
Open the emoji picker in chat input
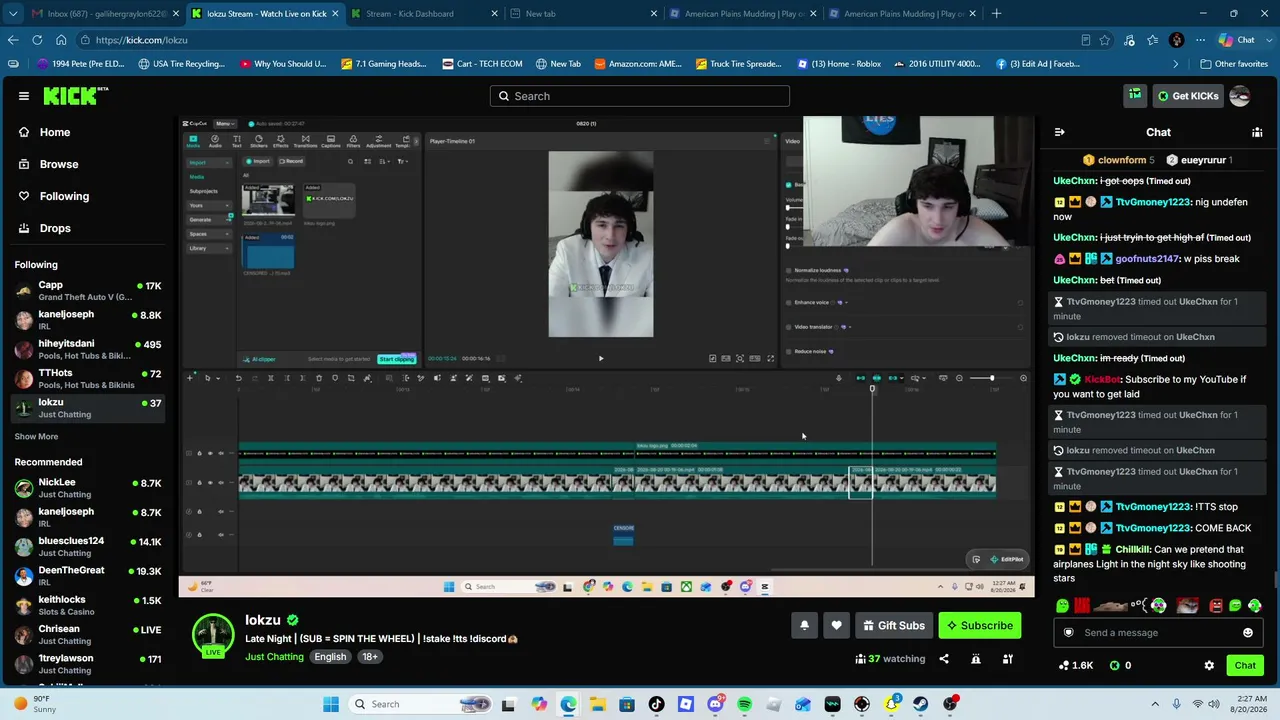coord(1248,633)
